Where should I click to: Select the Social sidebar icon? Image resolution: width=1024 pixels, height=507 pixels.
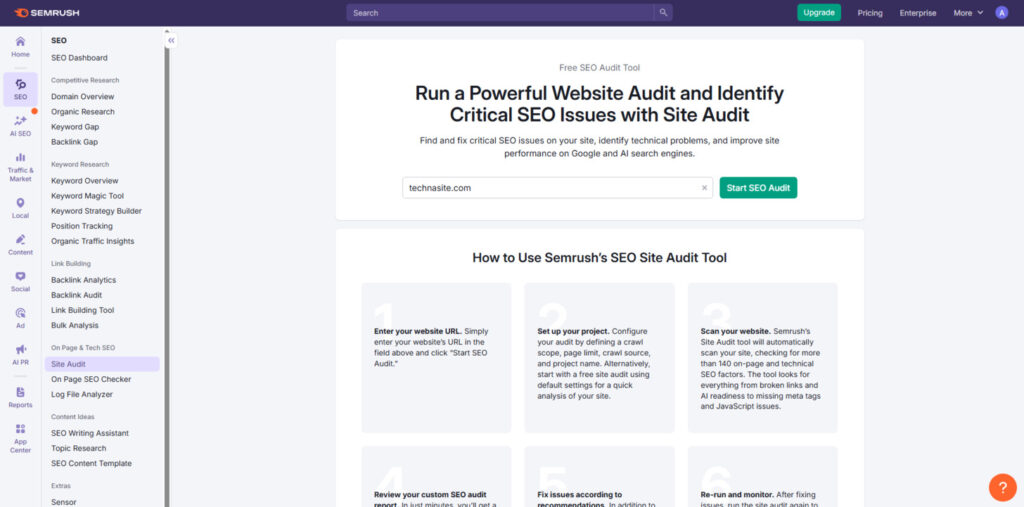tap(20, 277)
